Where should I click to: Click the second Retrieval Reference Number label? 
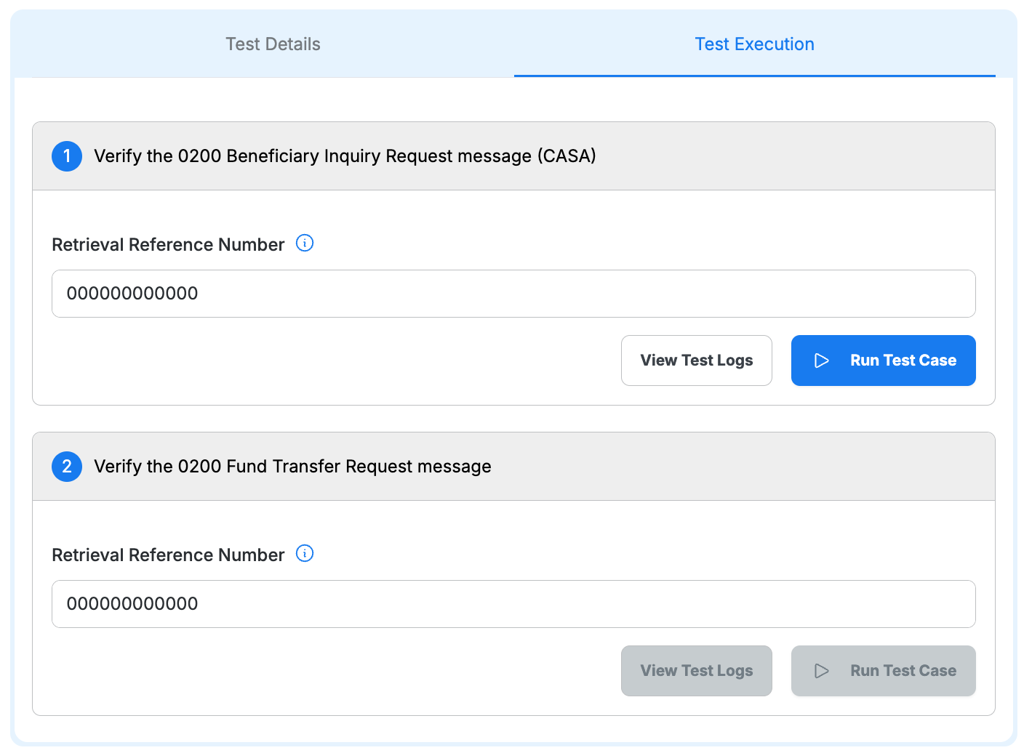pos(171,554)
